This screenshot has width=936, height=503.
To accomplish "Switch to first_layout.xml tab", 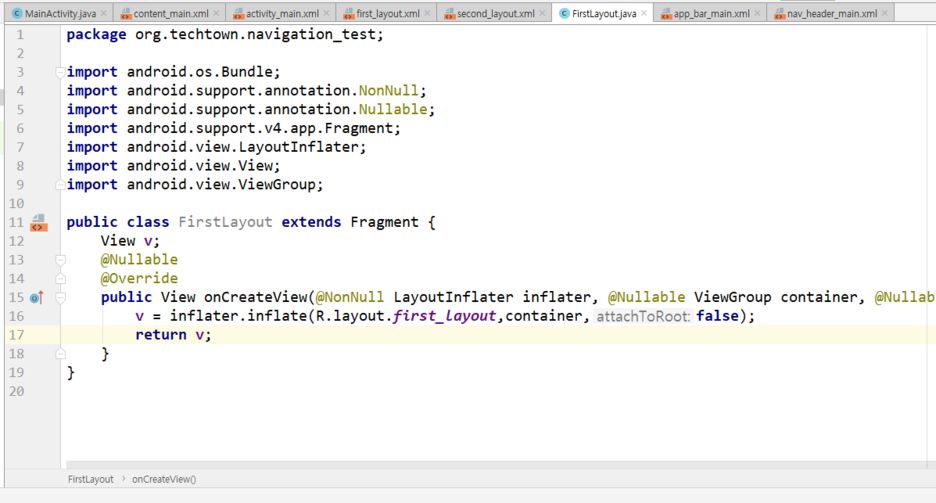I will [388, 13].
